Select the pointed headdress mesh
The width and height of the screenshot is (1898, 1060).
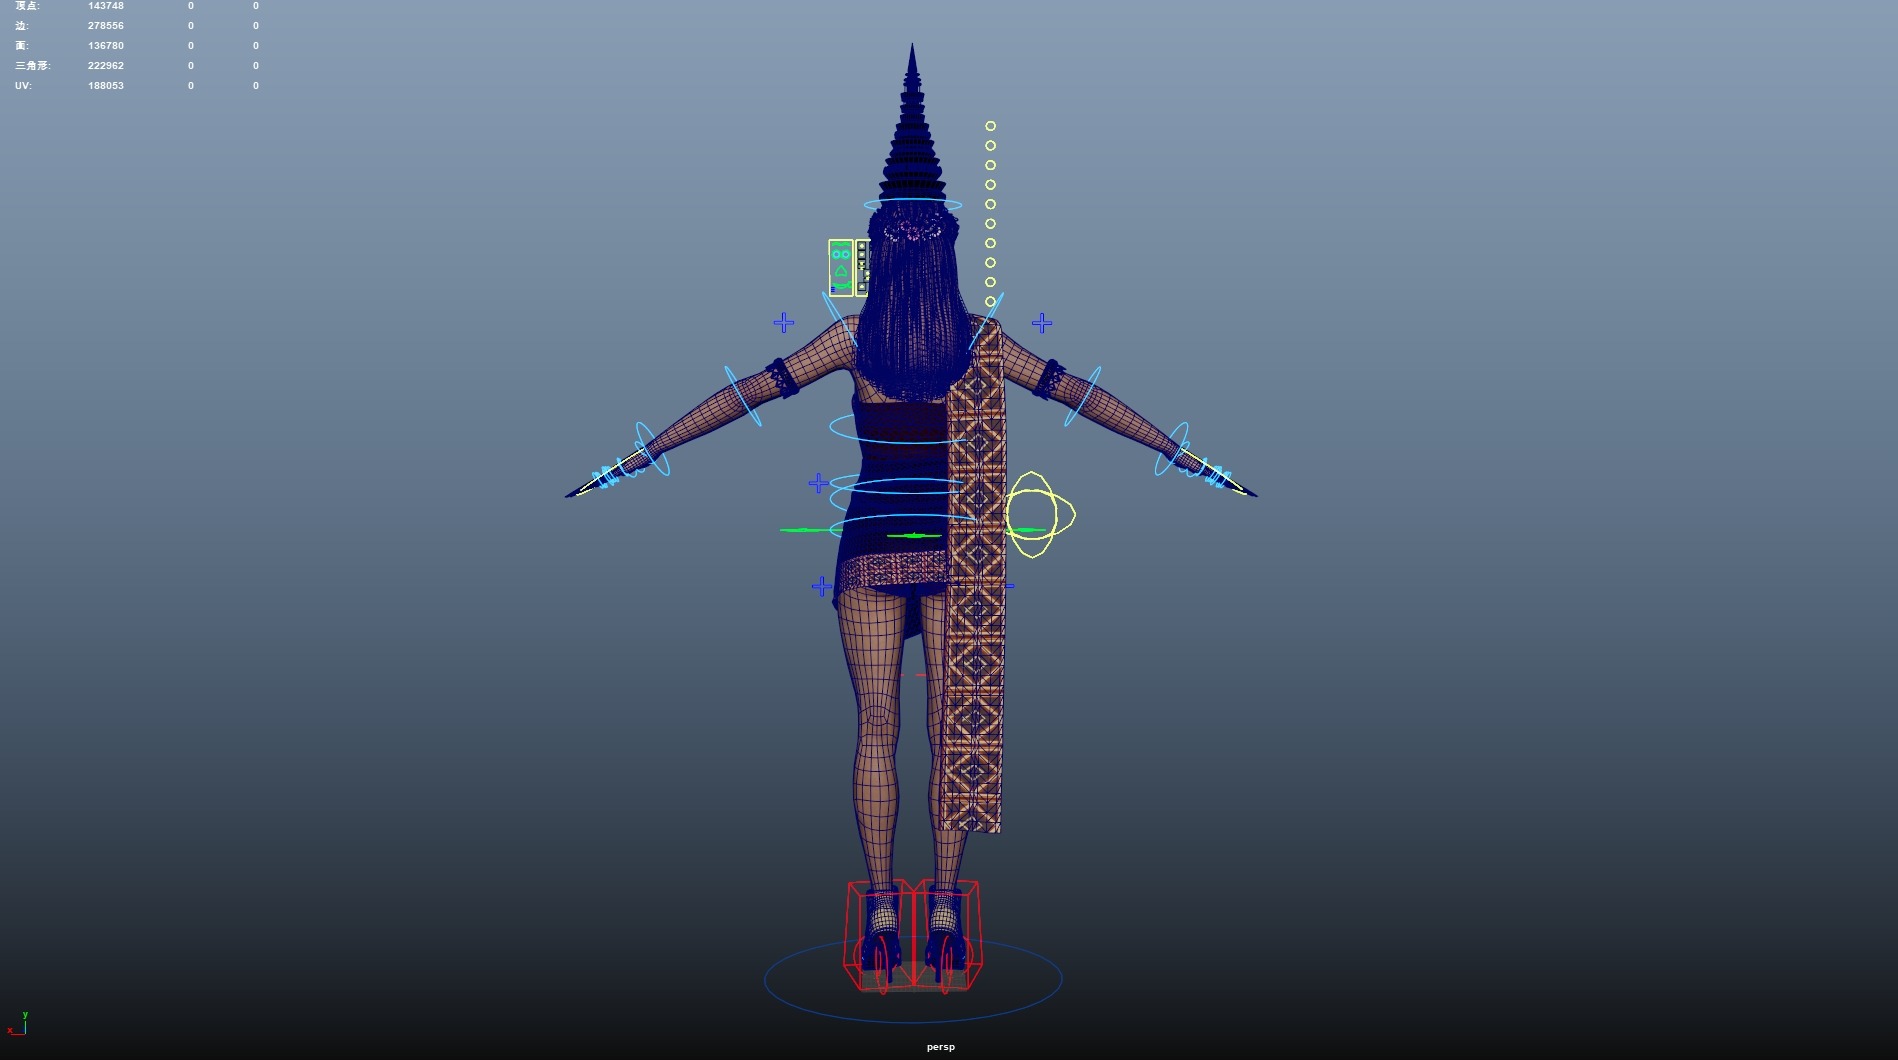(912, 125)
